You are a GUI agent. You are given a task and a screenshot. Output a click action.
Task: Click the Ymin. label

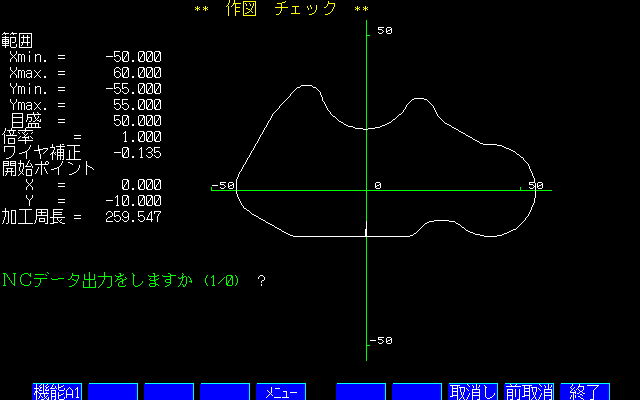pyautogui.click(x=28, y=89)
